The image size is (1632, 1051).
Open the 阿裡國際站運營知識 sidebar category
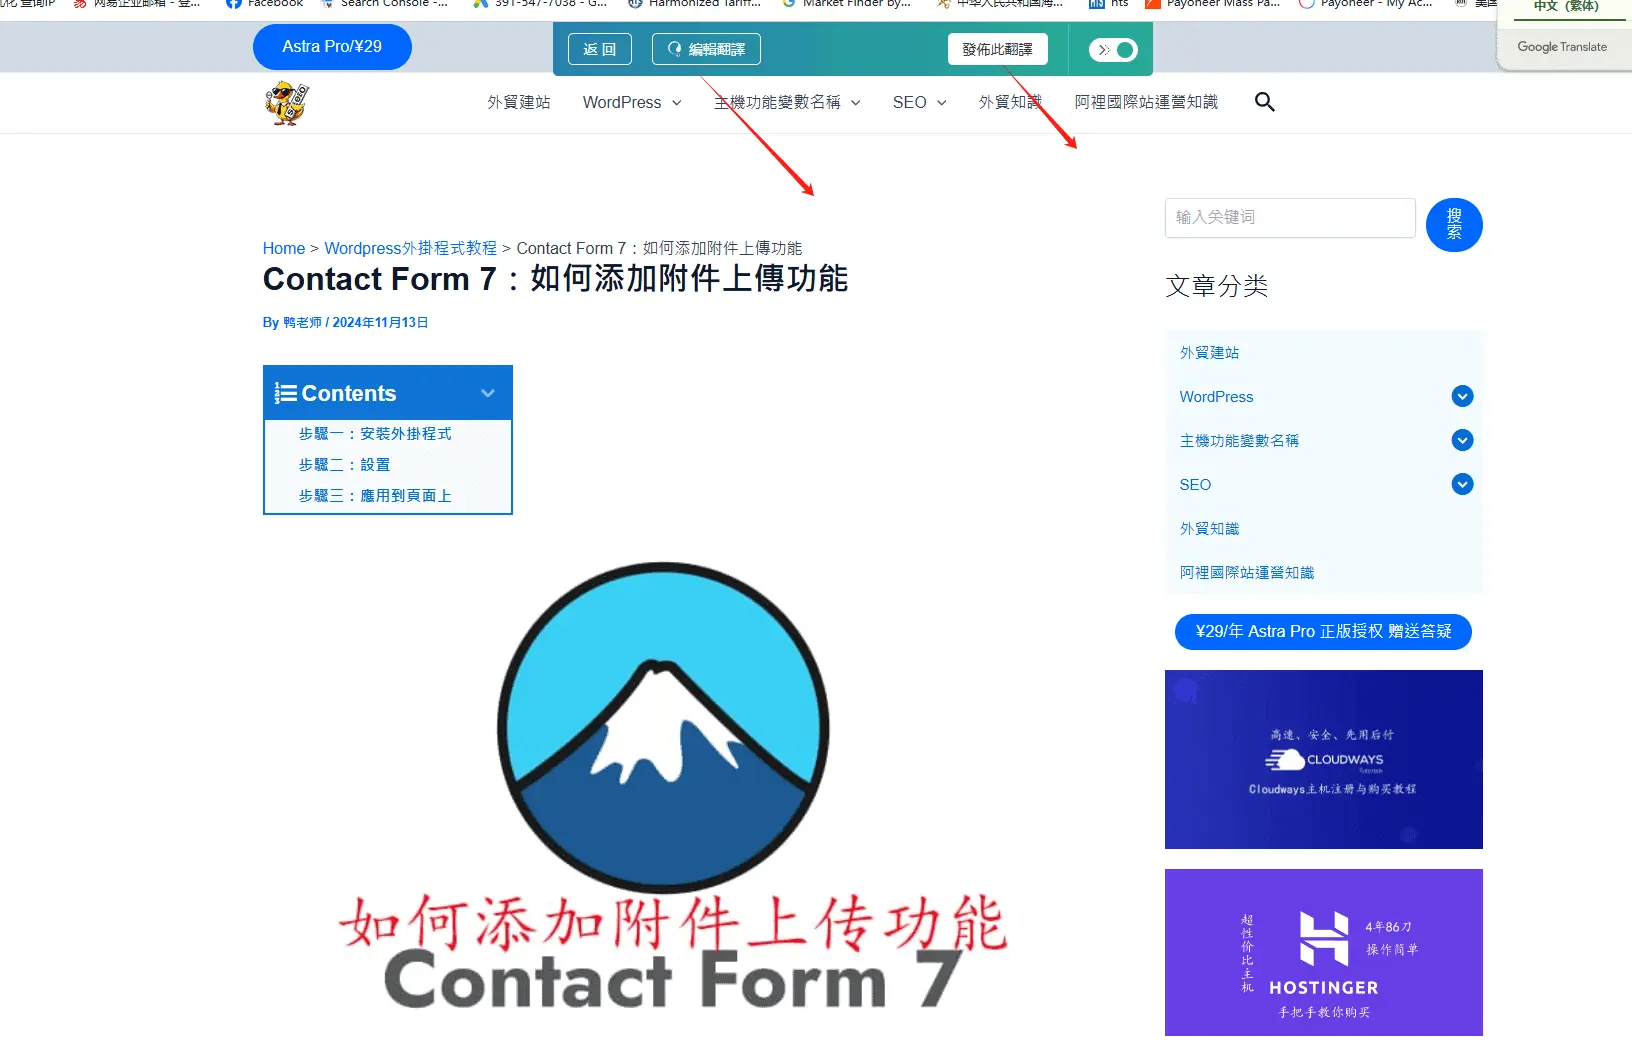[1247, 572]
